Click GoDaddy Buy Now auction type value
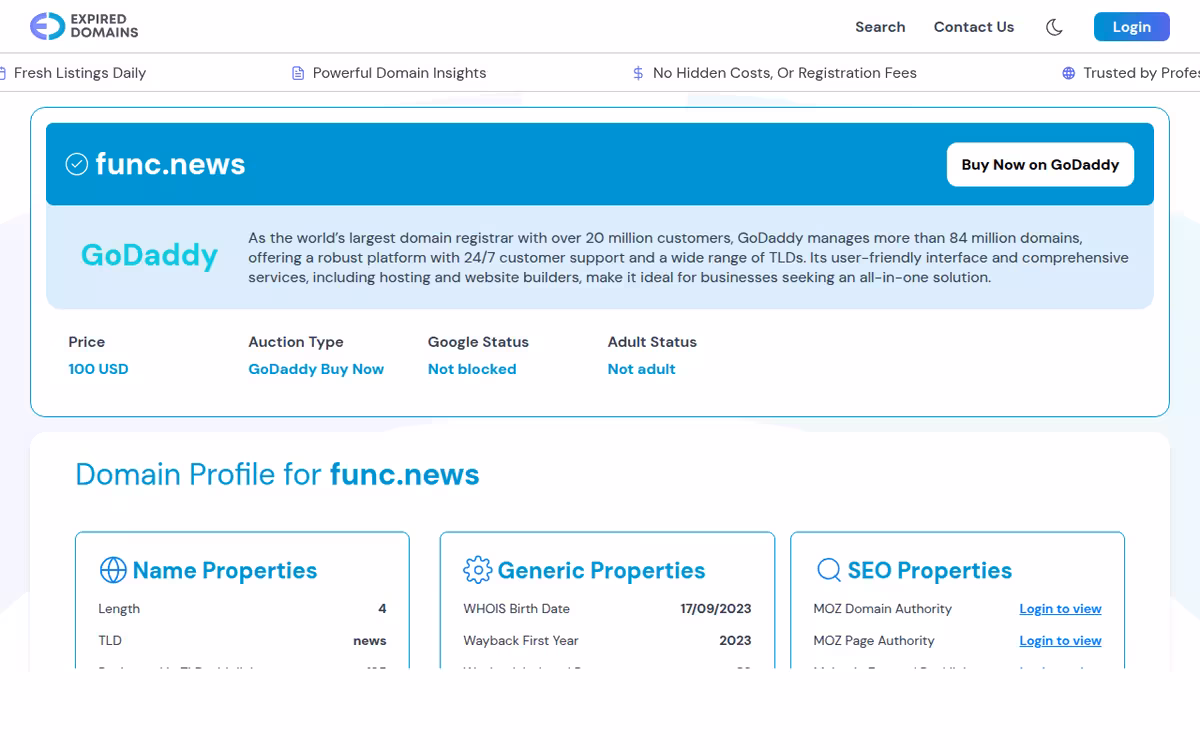This screenshot has width=1200, height=750. pyautogui.click(x=316, y=369)
